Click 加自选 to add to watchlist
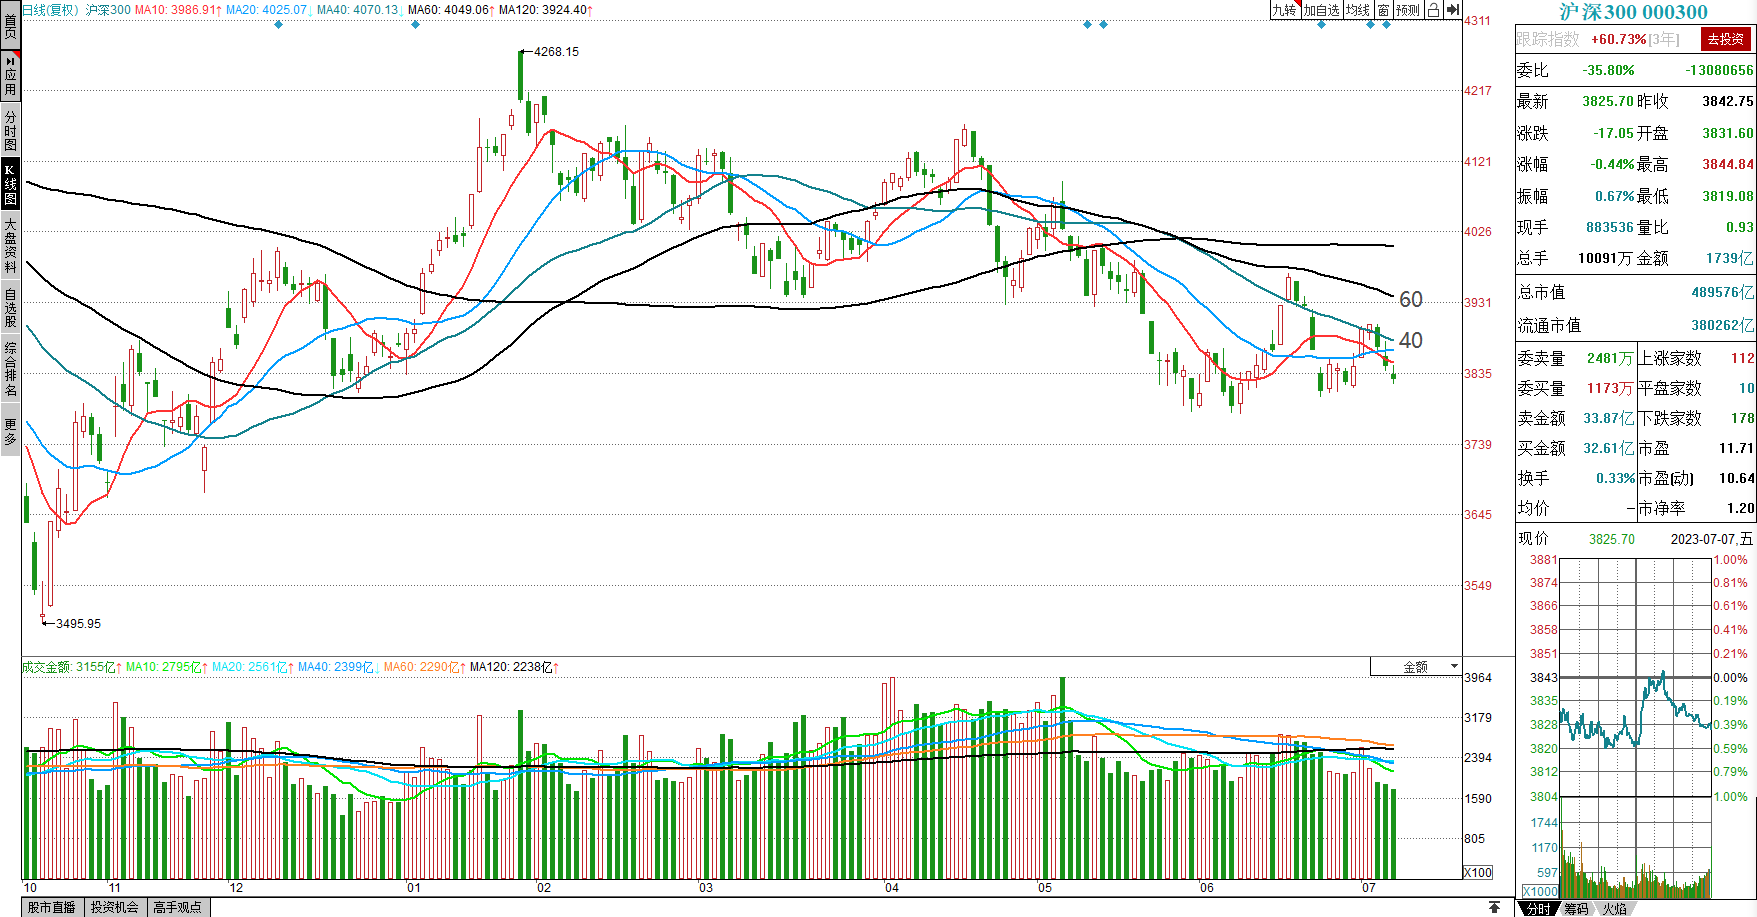 click(x=1321, y=10)
